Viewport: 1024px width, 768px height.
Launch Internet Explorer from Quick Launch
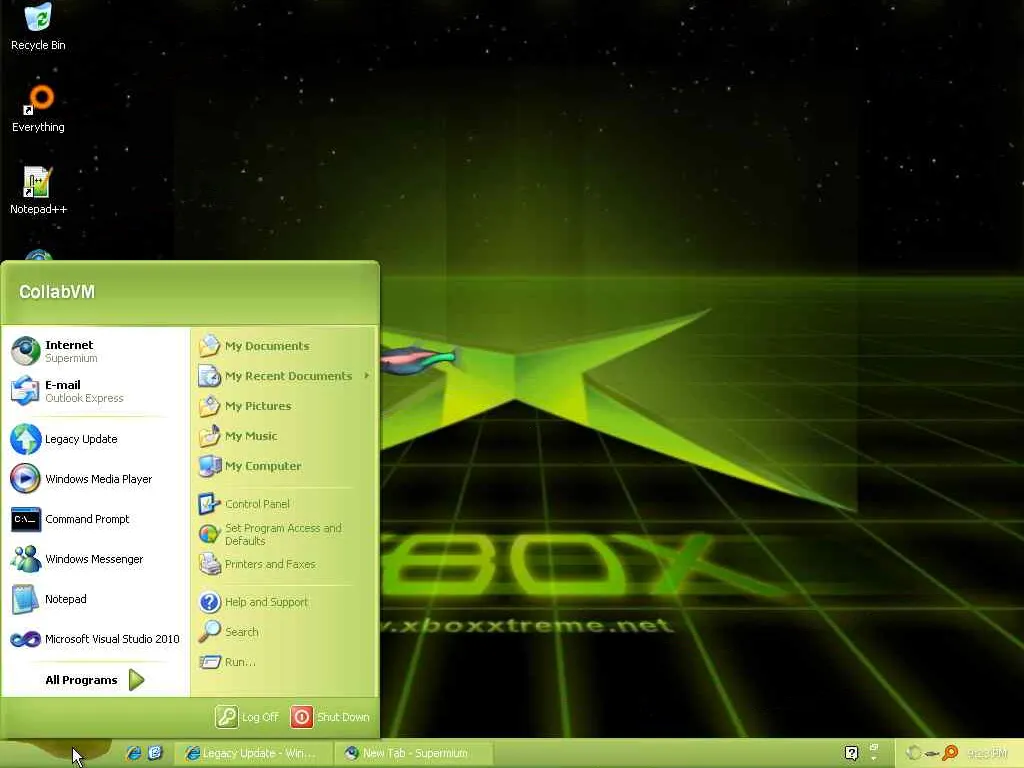134,753
